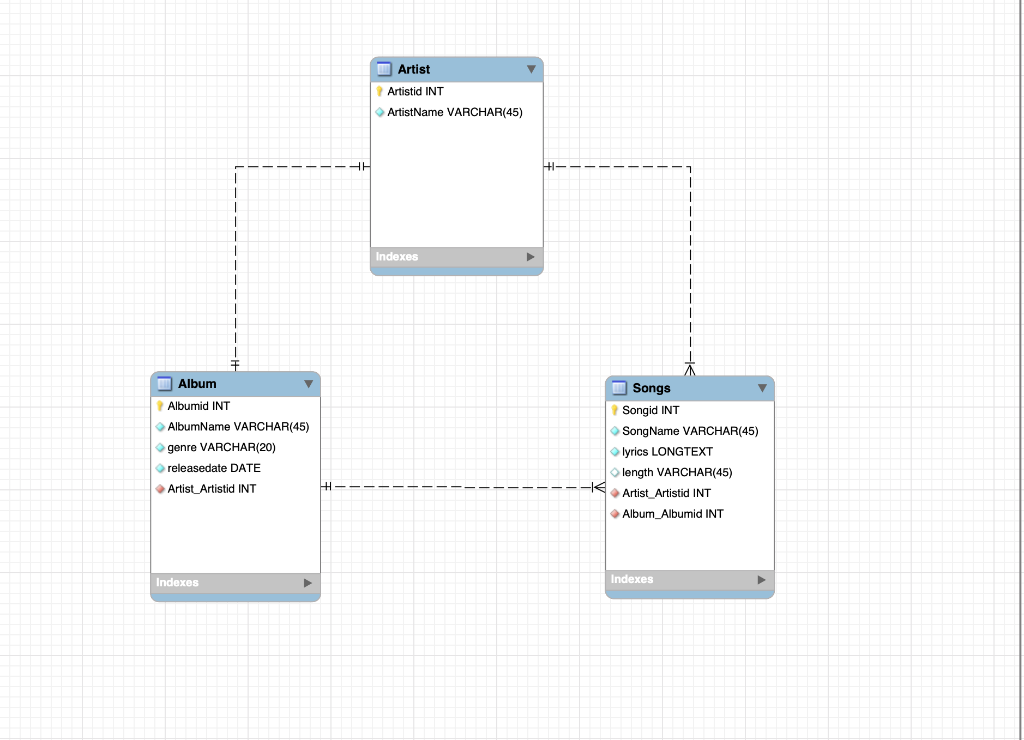Image resolution: width=1024 pixels, height=740 pixels.
Task: Click the key icon next to Songid
Action: pyautogui.click(x=613, y=410)
